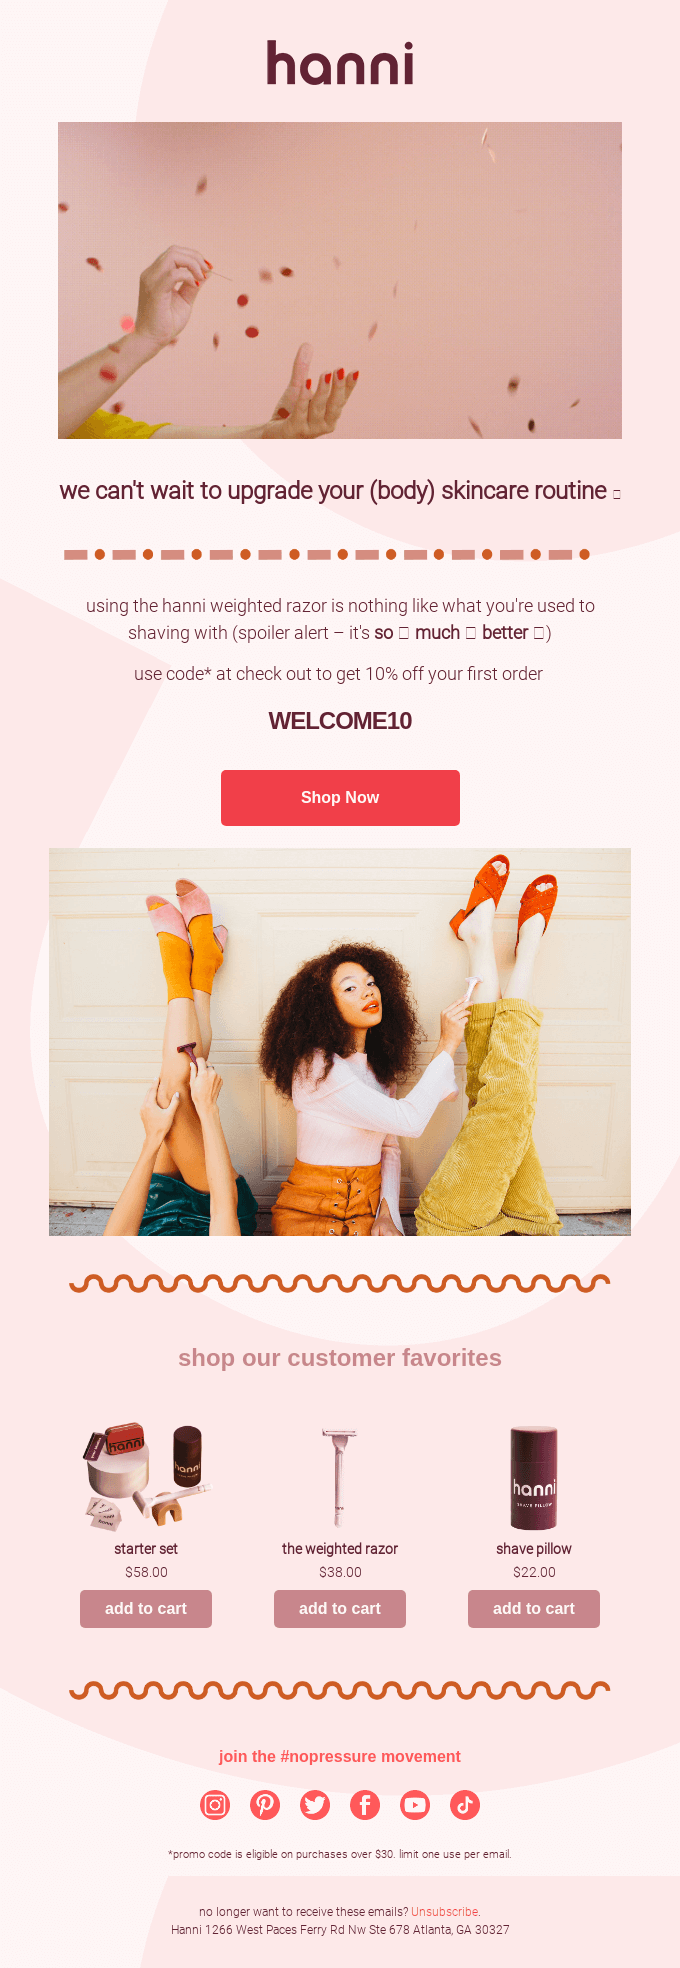Click the hanni logo at top
Image resolution: width=680 pixels, height=1968 pixels.
[340, 63]
